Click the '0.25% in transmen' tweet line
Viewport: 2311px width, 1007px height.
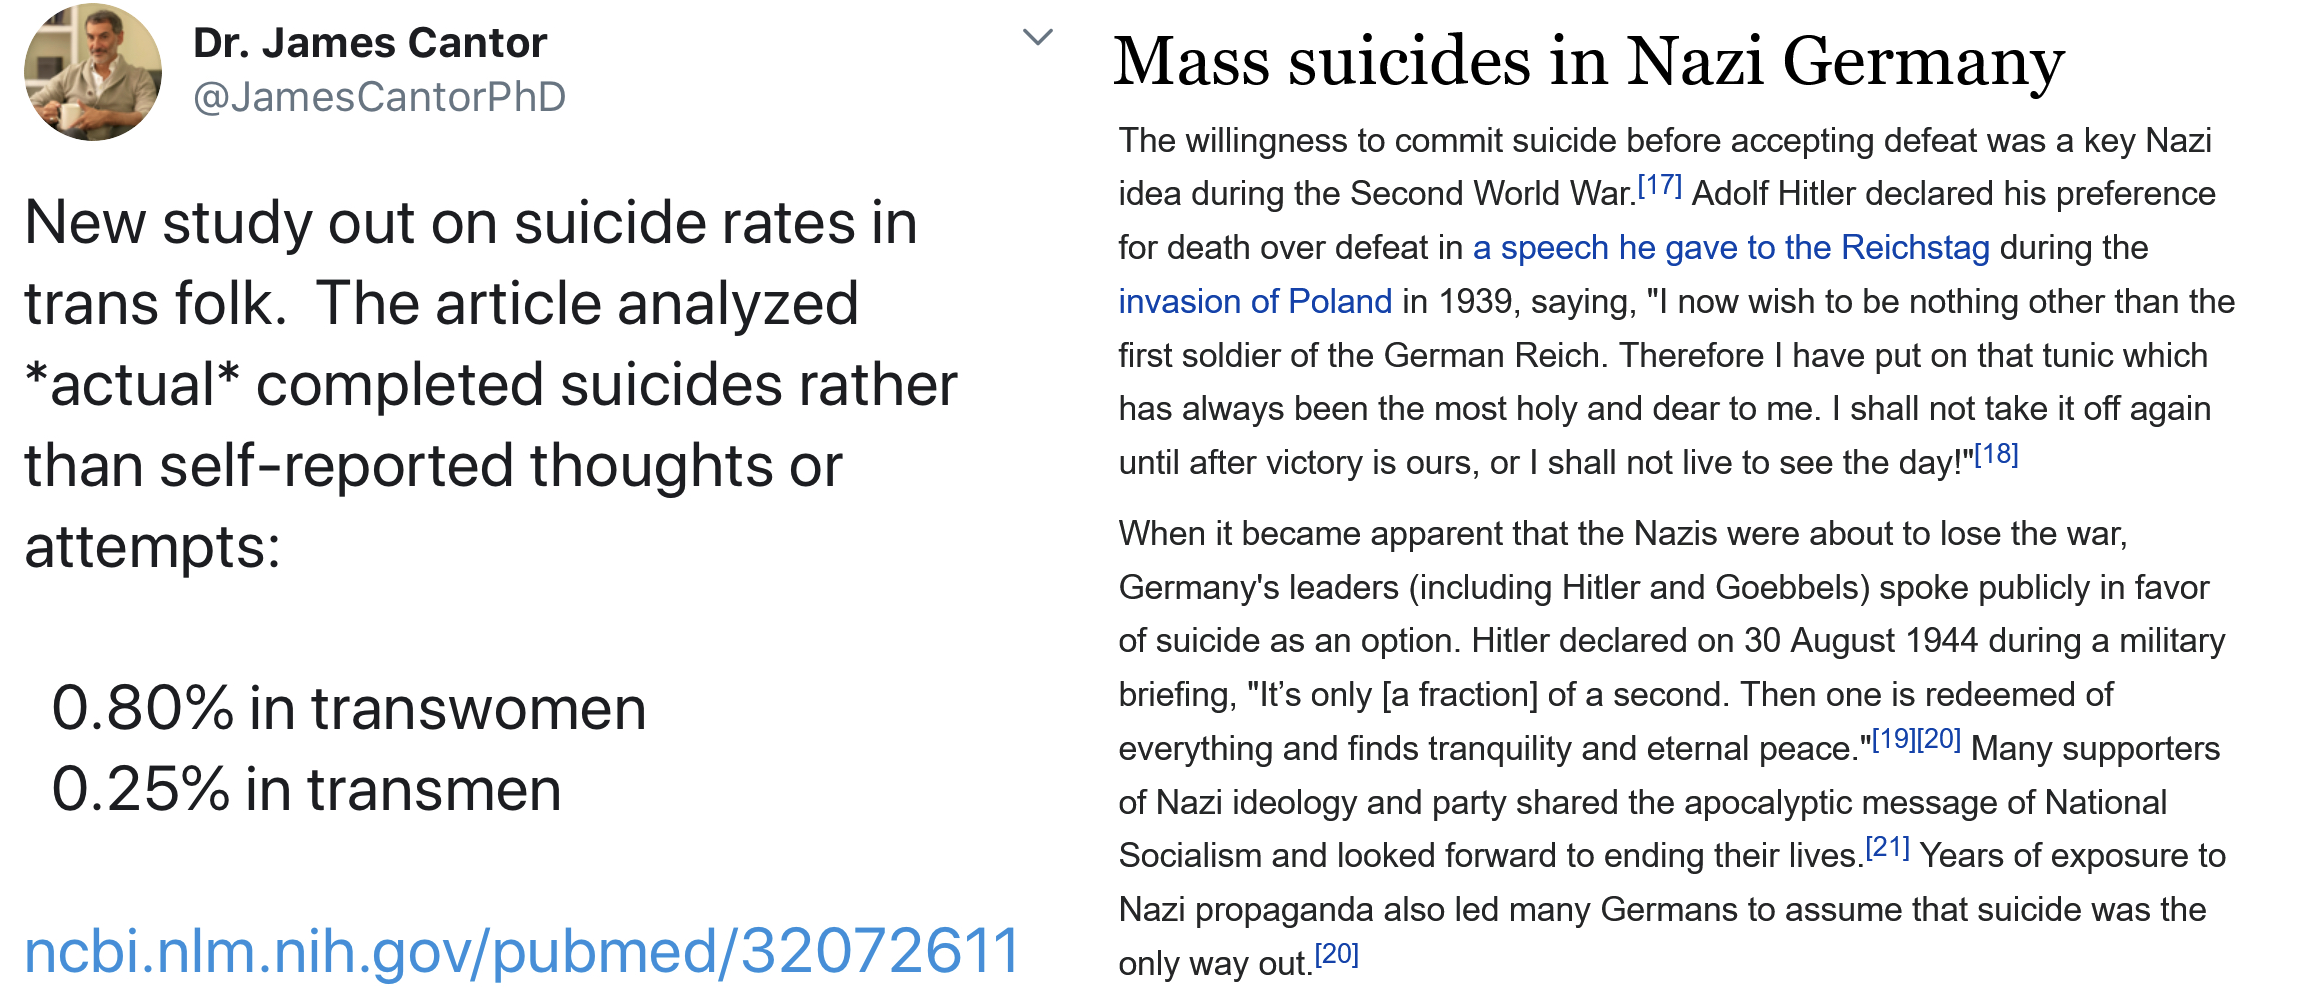pyautogui.click(x=306, y=789)
